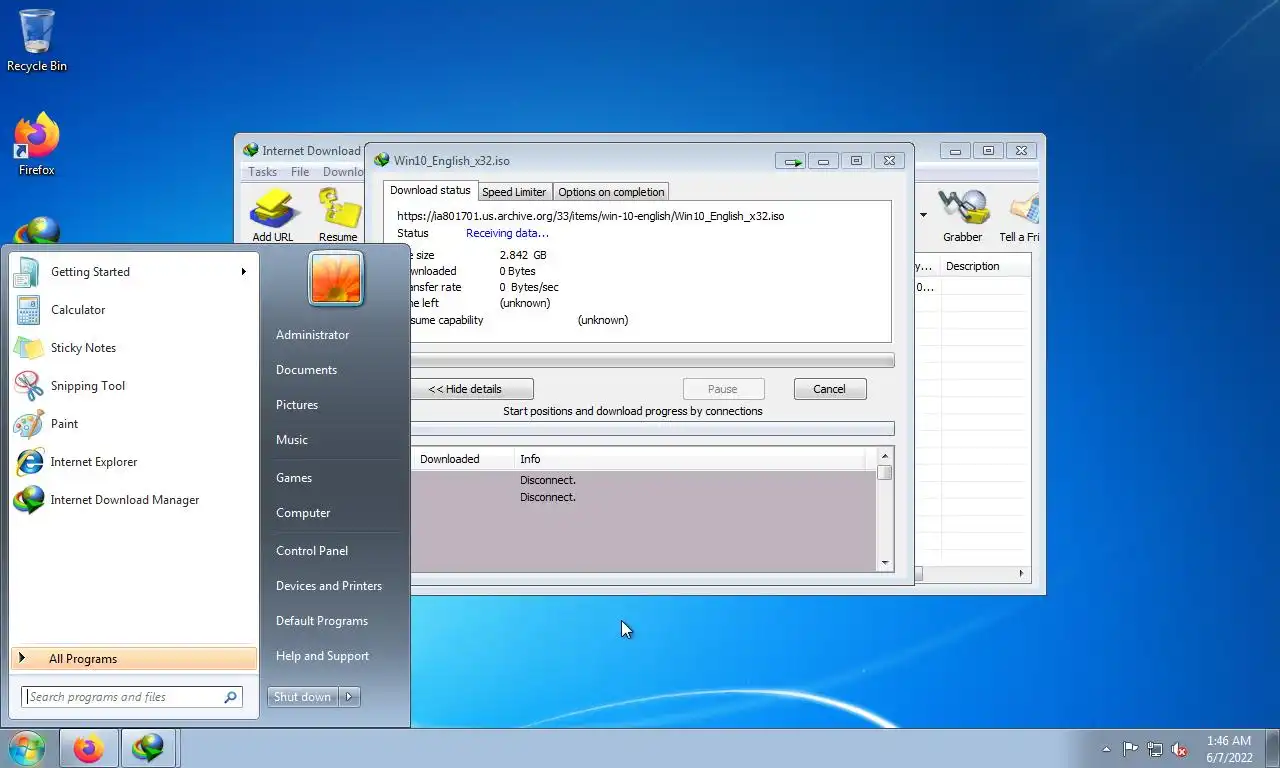
Task: Click Resume in the IDM toolbar
Action: click(338, 216)
